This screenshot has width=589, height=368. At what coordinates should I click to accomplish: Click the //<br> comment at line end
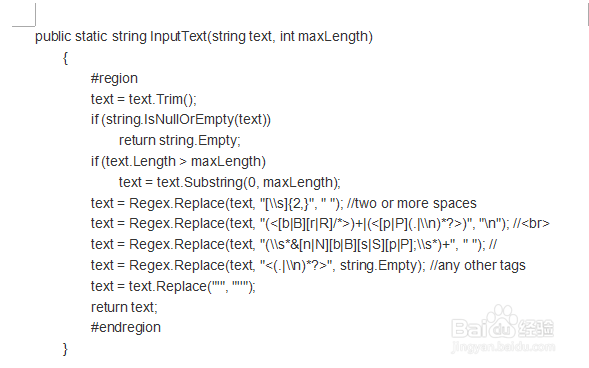point(531,223)
